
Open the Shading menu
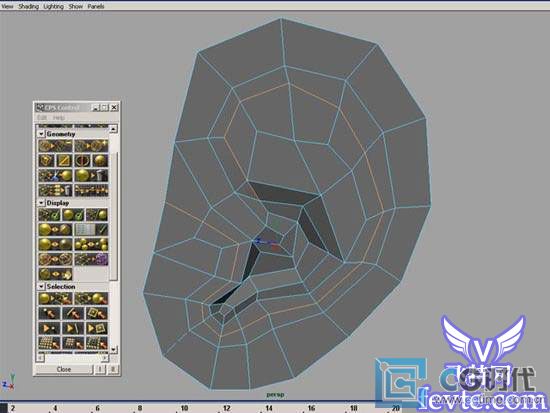[x=28, y=6]
